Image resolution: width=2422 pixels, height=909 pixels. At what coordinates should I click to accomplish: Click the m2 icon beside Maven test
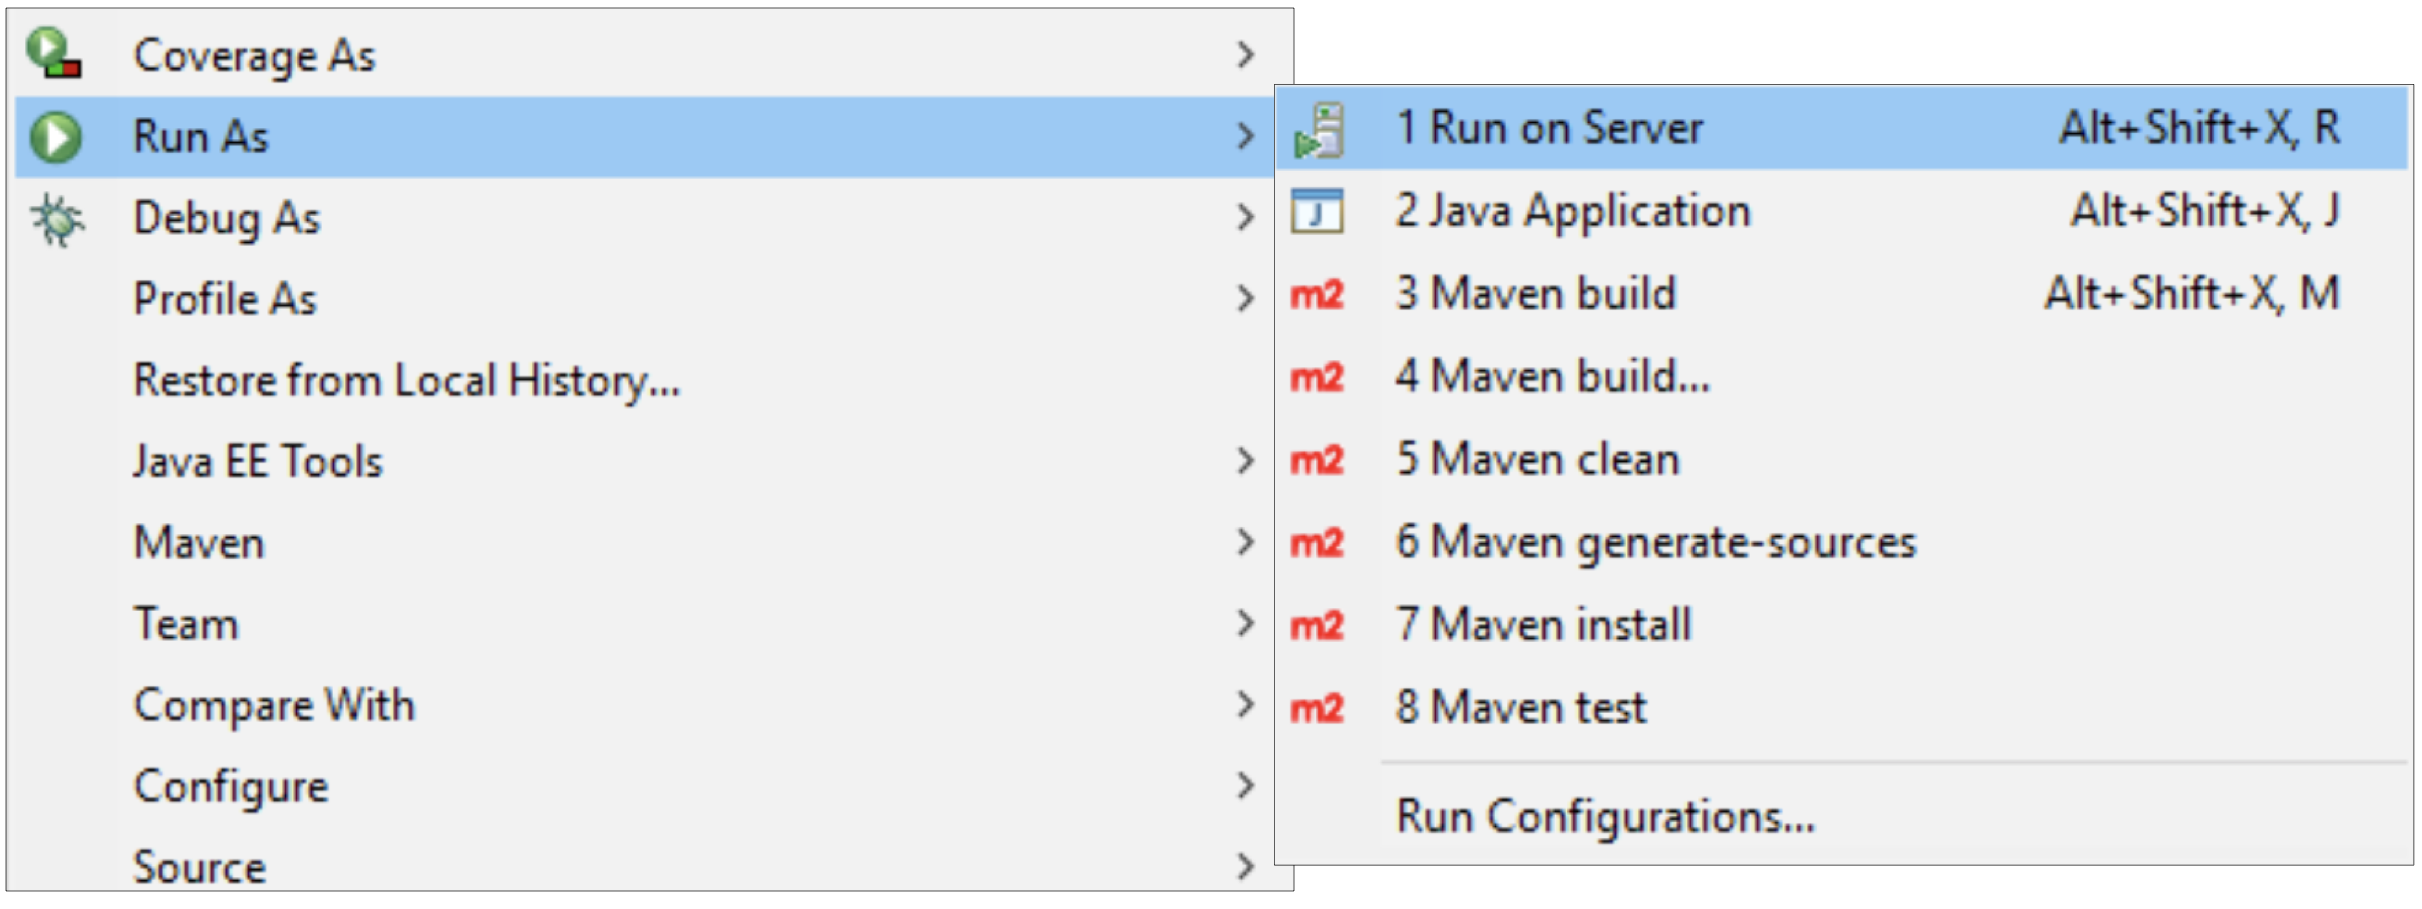(x=1317, y=708)
